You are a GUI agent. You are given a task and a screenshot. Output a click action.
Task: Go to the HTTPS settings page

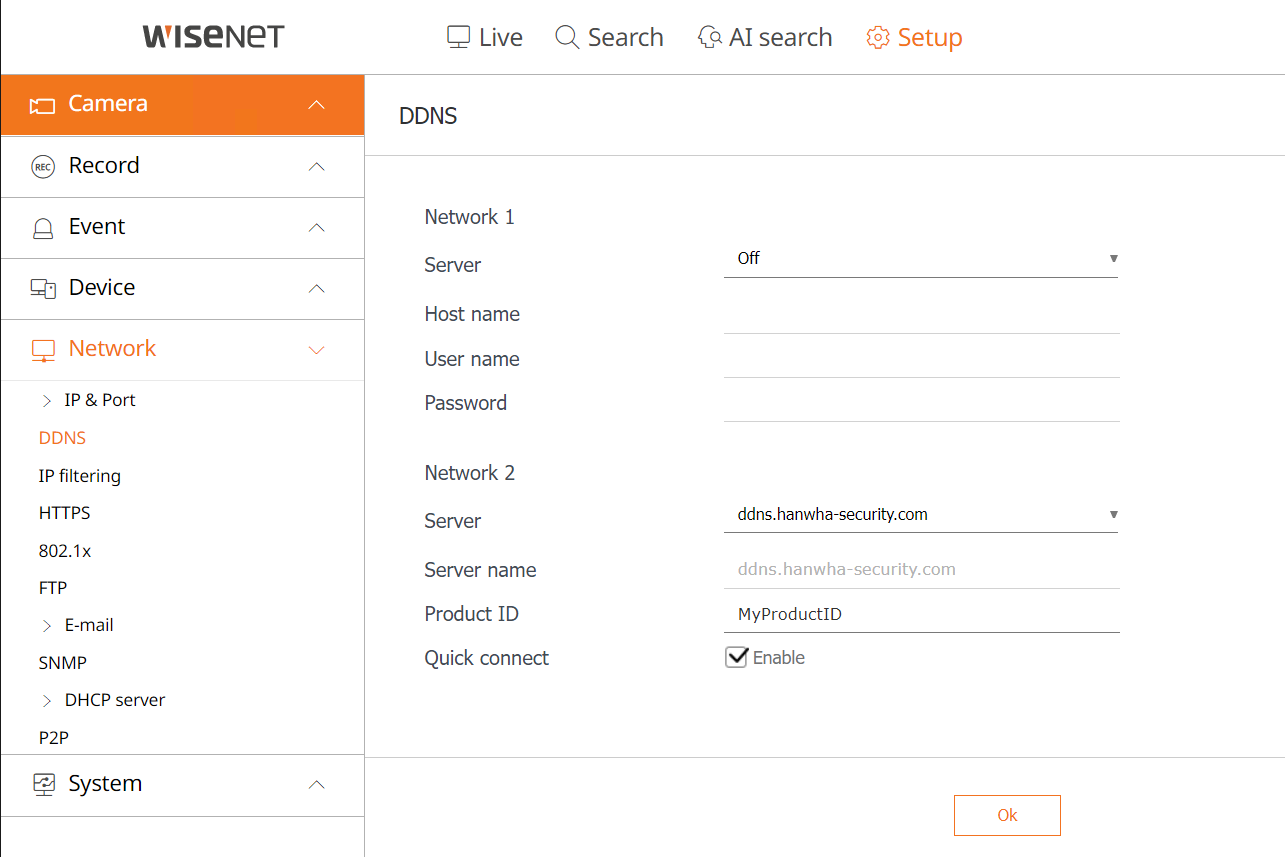64,513
